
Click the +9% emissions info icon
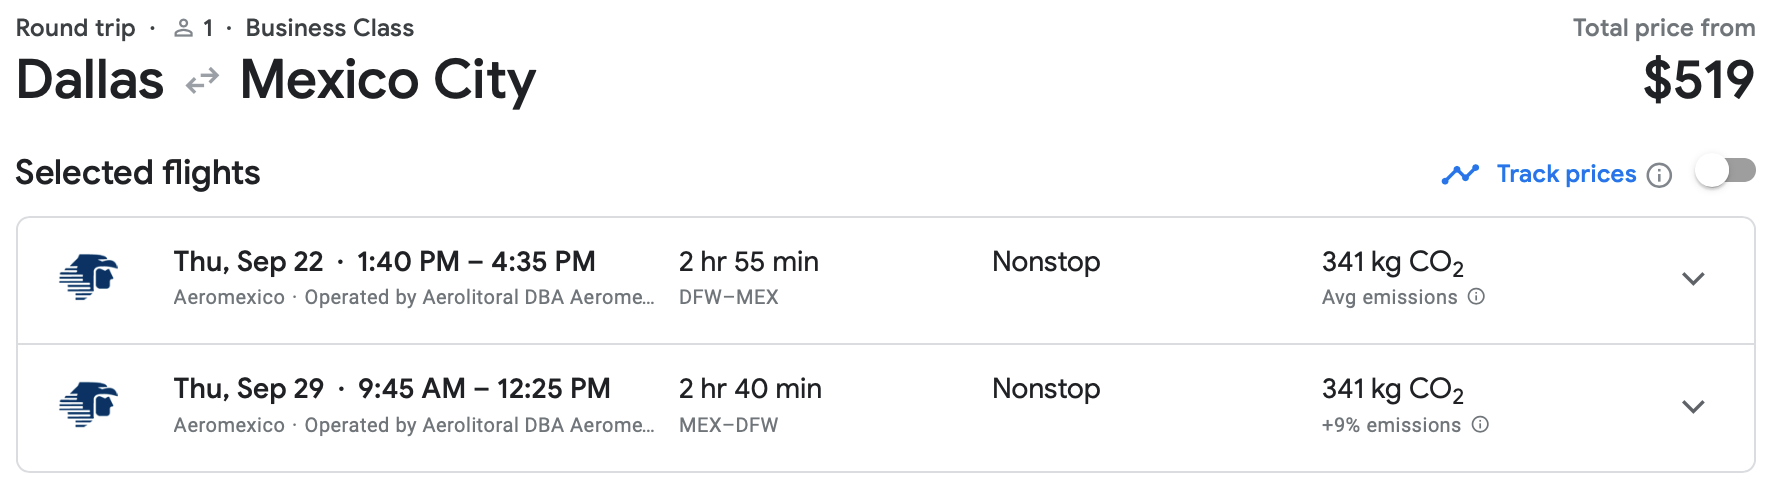coord(1480,425)
